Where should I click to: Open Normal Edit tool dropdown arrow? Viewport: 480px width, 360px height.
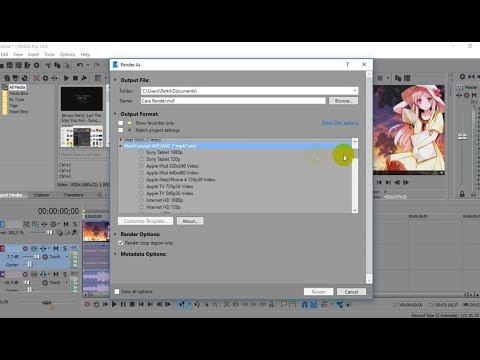[x=189, y=304]
